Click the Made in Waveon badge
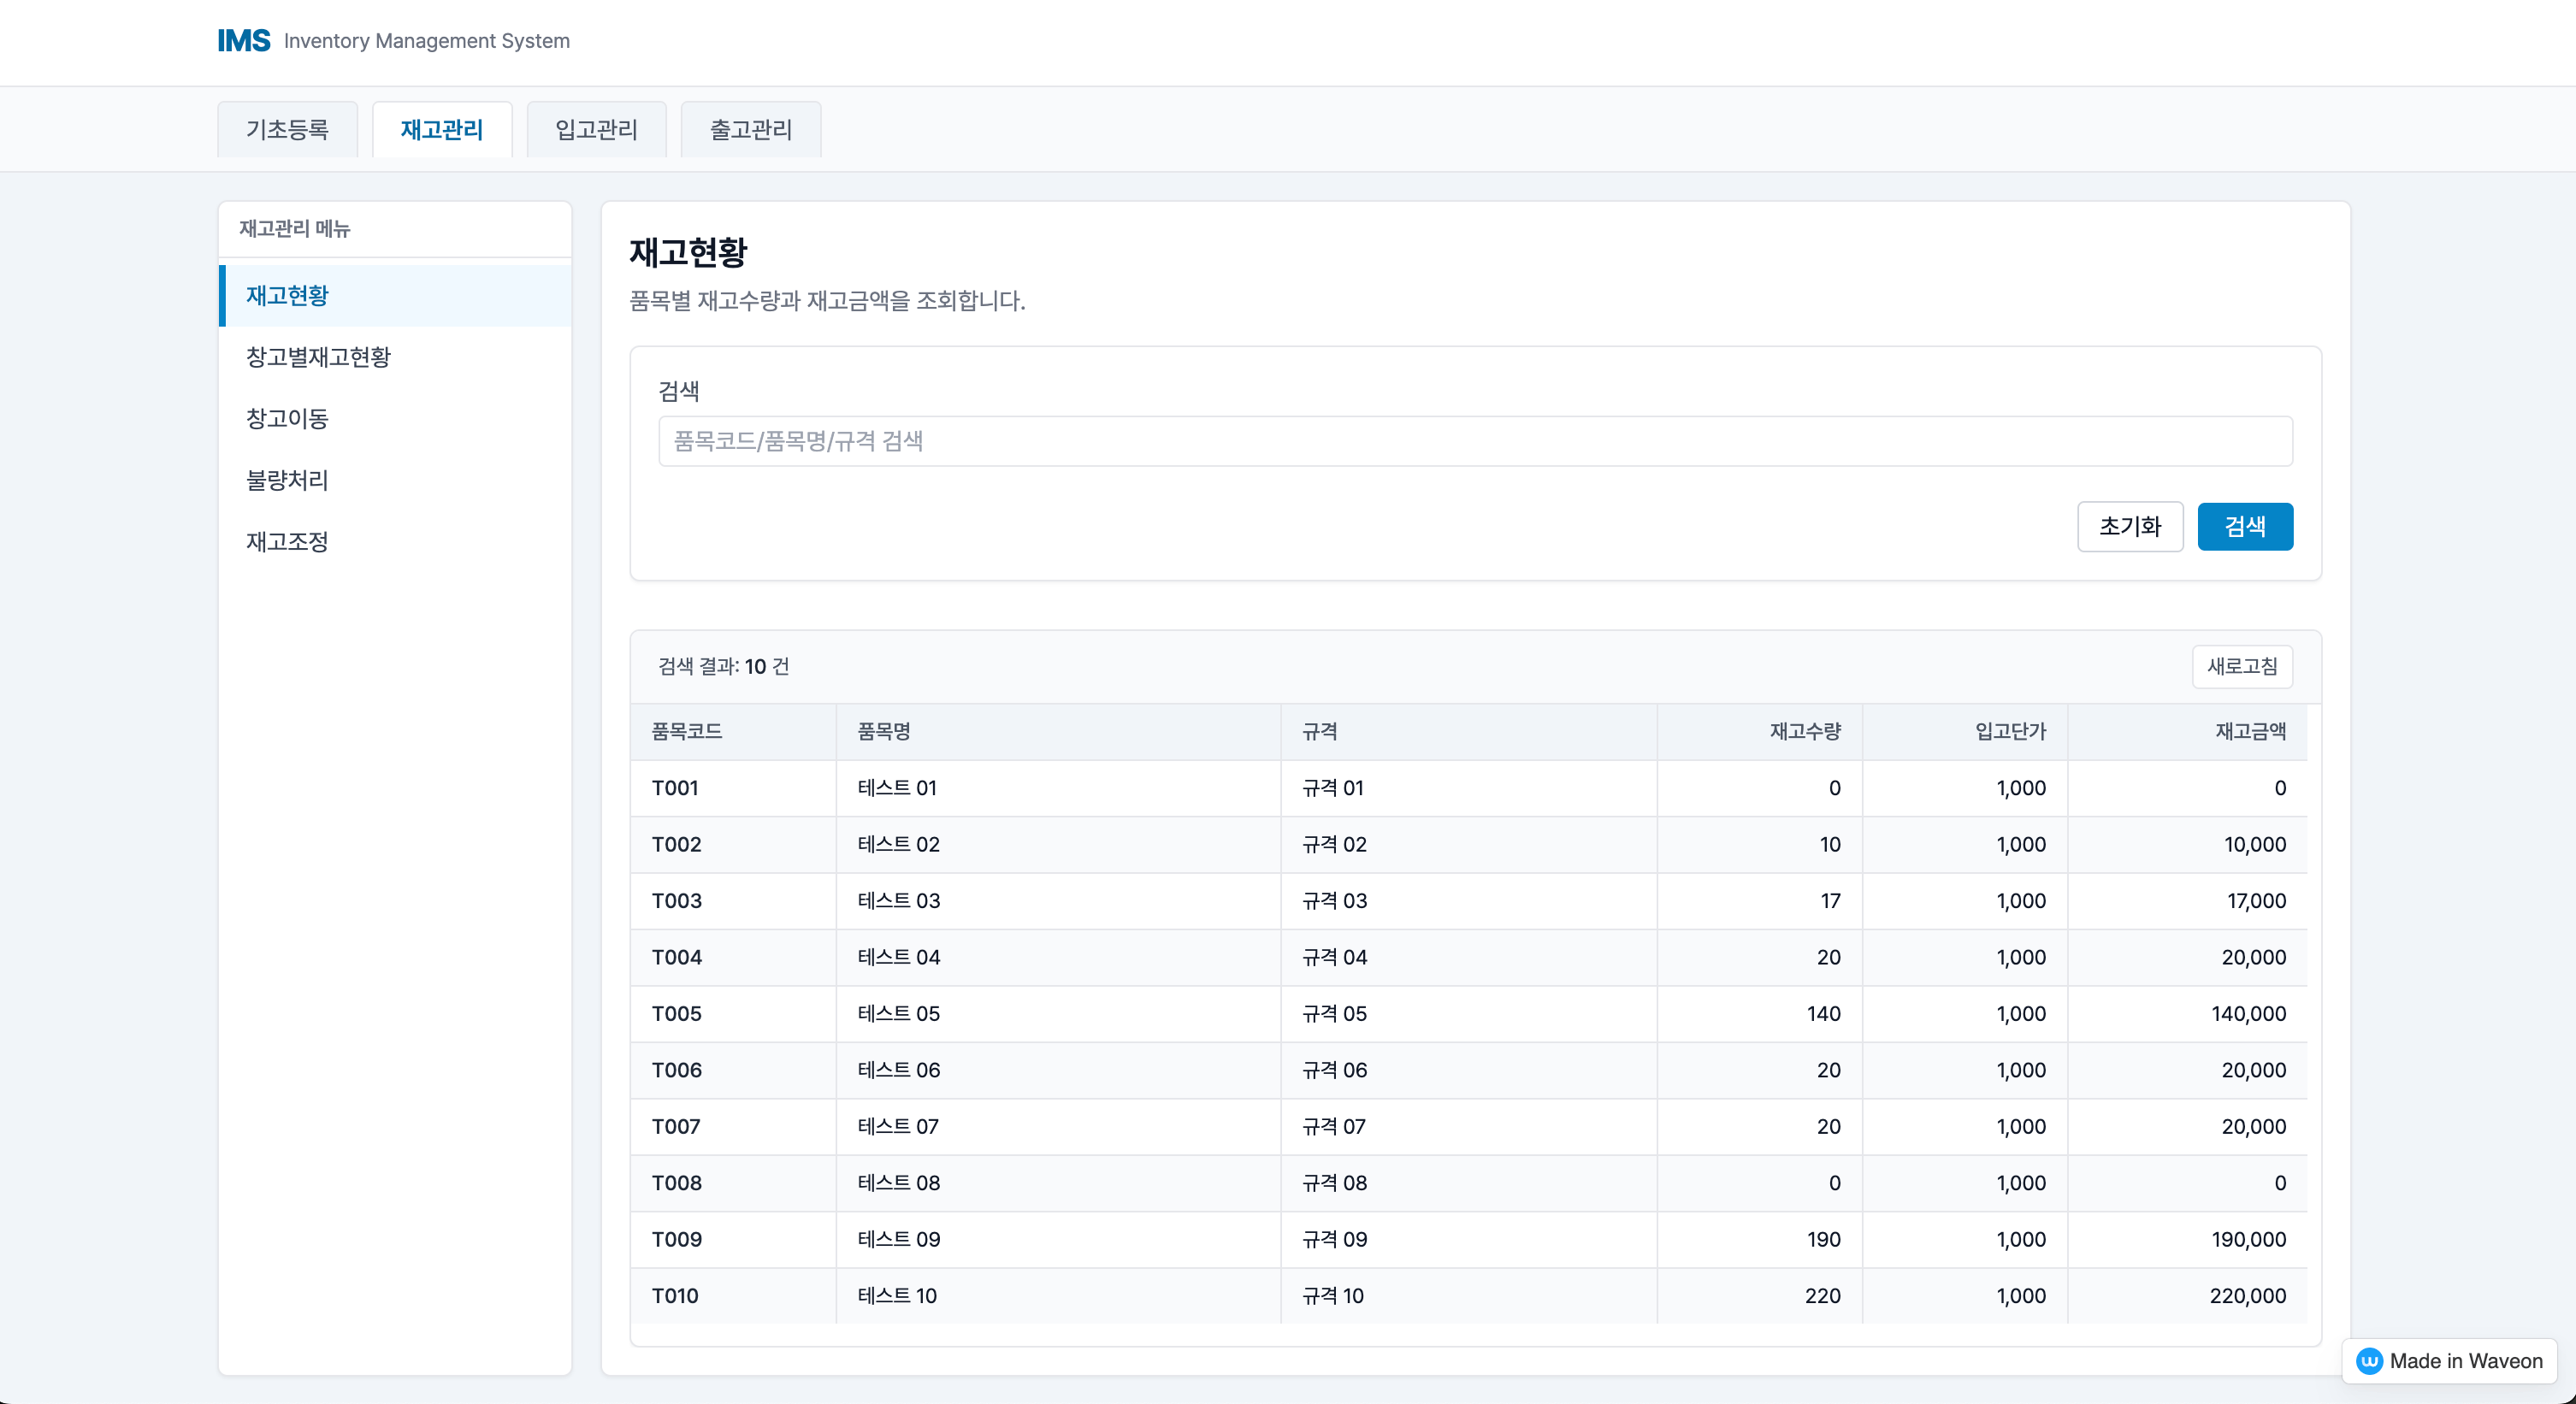 pos(2449,1361)
